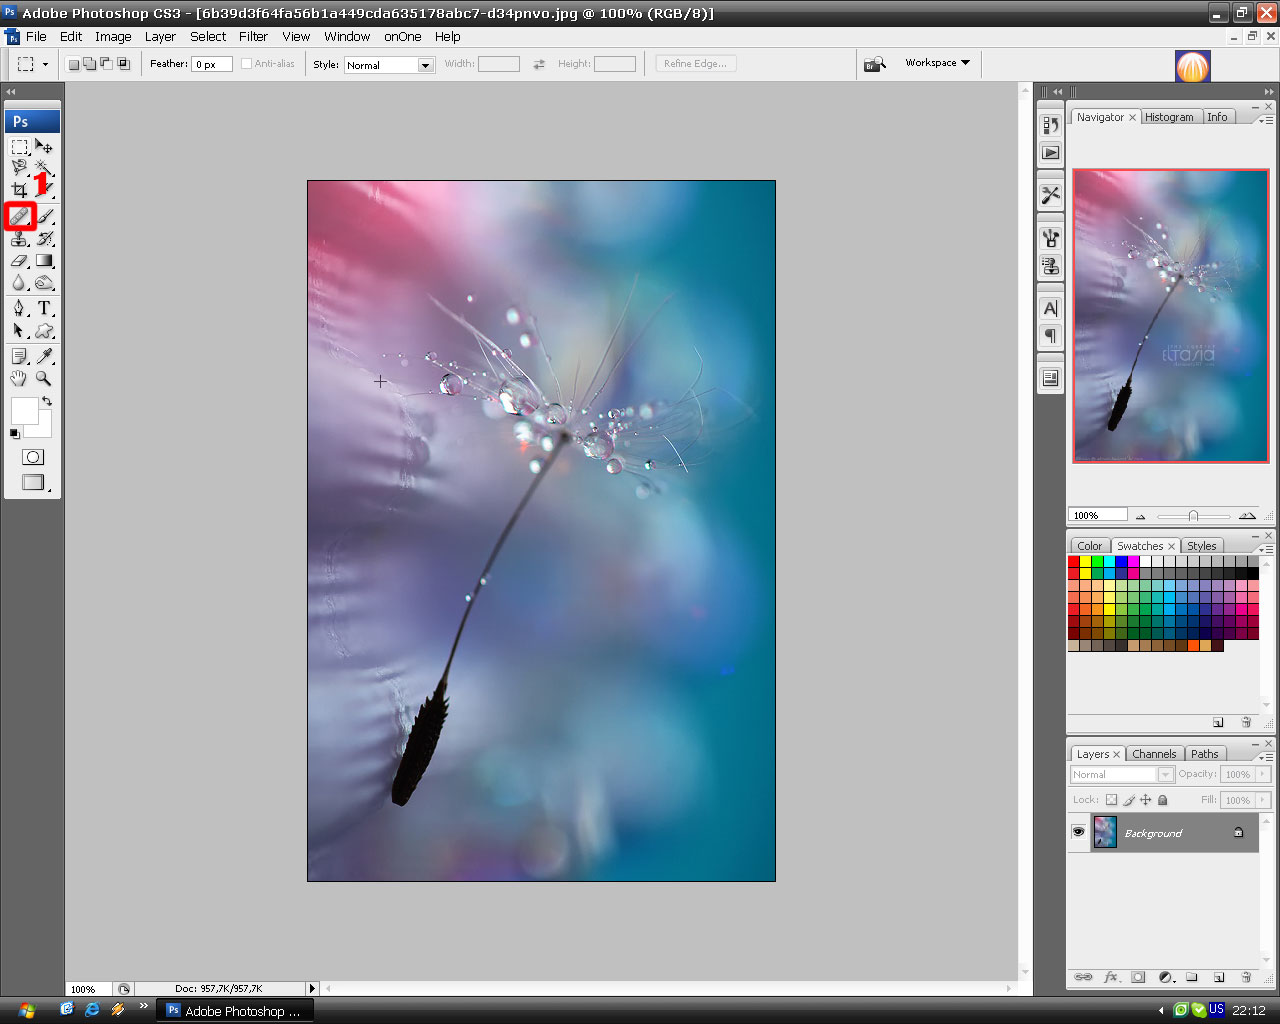Select the Brush tool
The image size is (1280, 1024).
click(x=44, y=216)
